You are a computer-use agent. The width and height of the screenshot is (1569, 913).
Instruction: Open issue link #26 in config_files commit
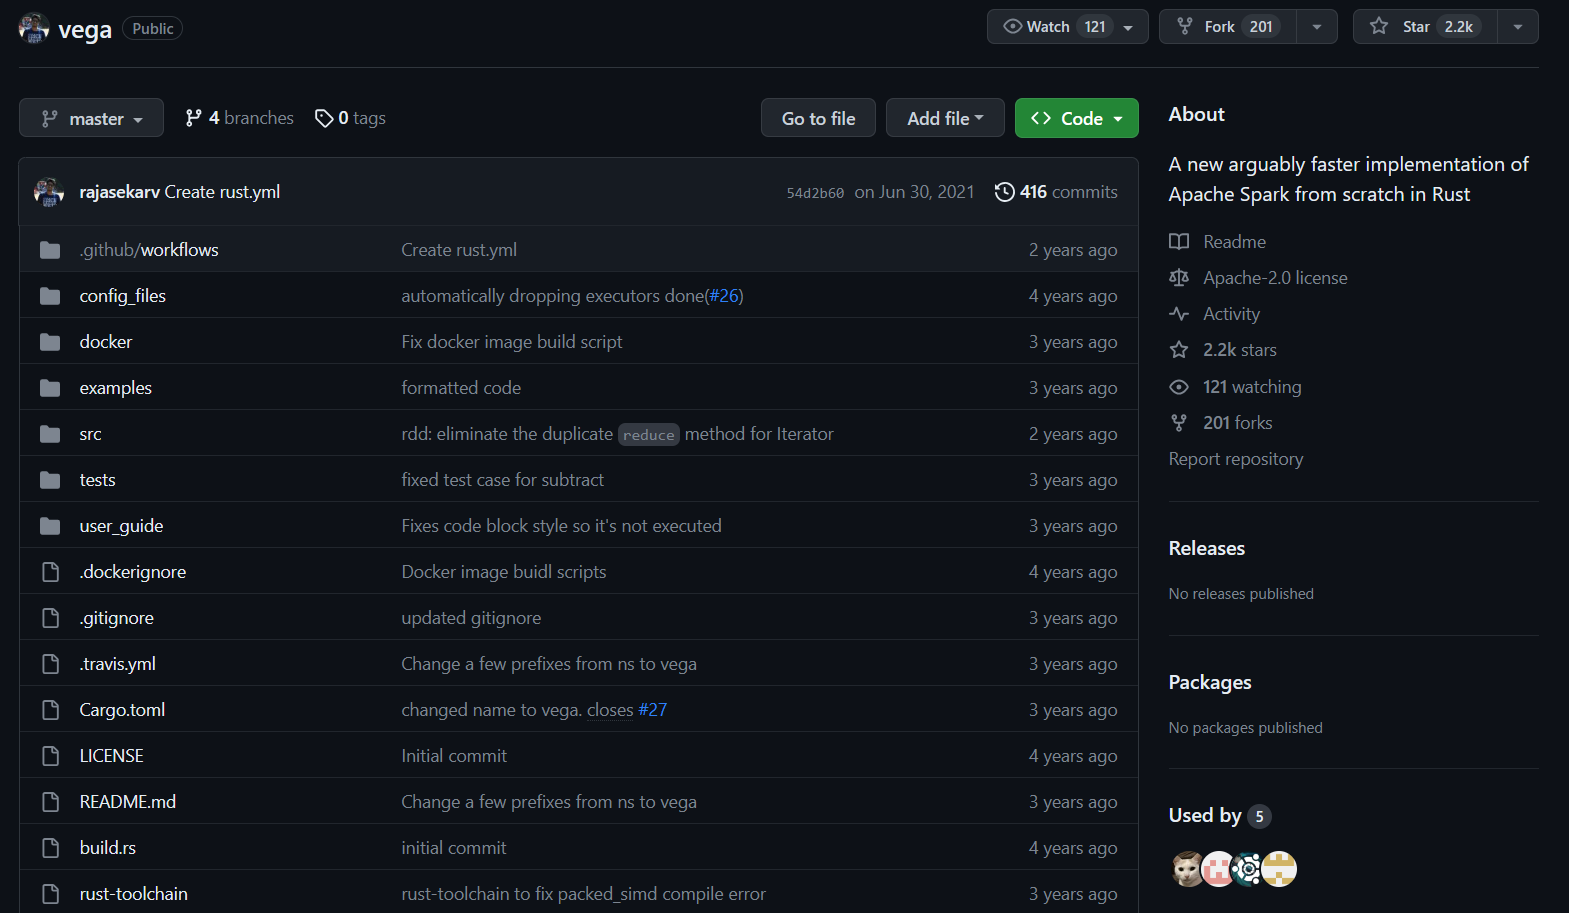725,296
